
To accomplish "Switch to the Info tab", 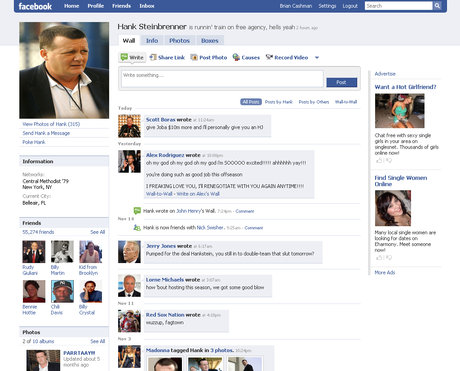I will click(x=152, y=40).
